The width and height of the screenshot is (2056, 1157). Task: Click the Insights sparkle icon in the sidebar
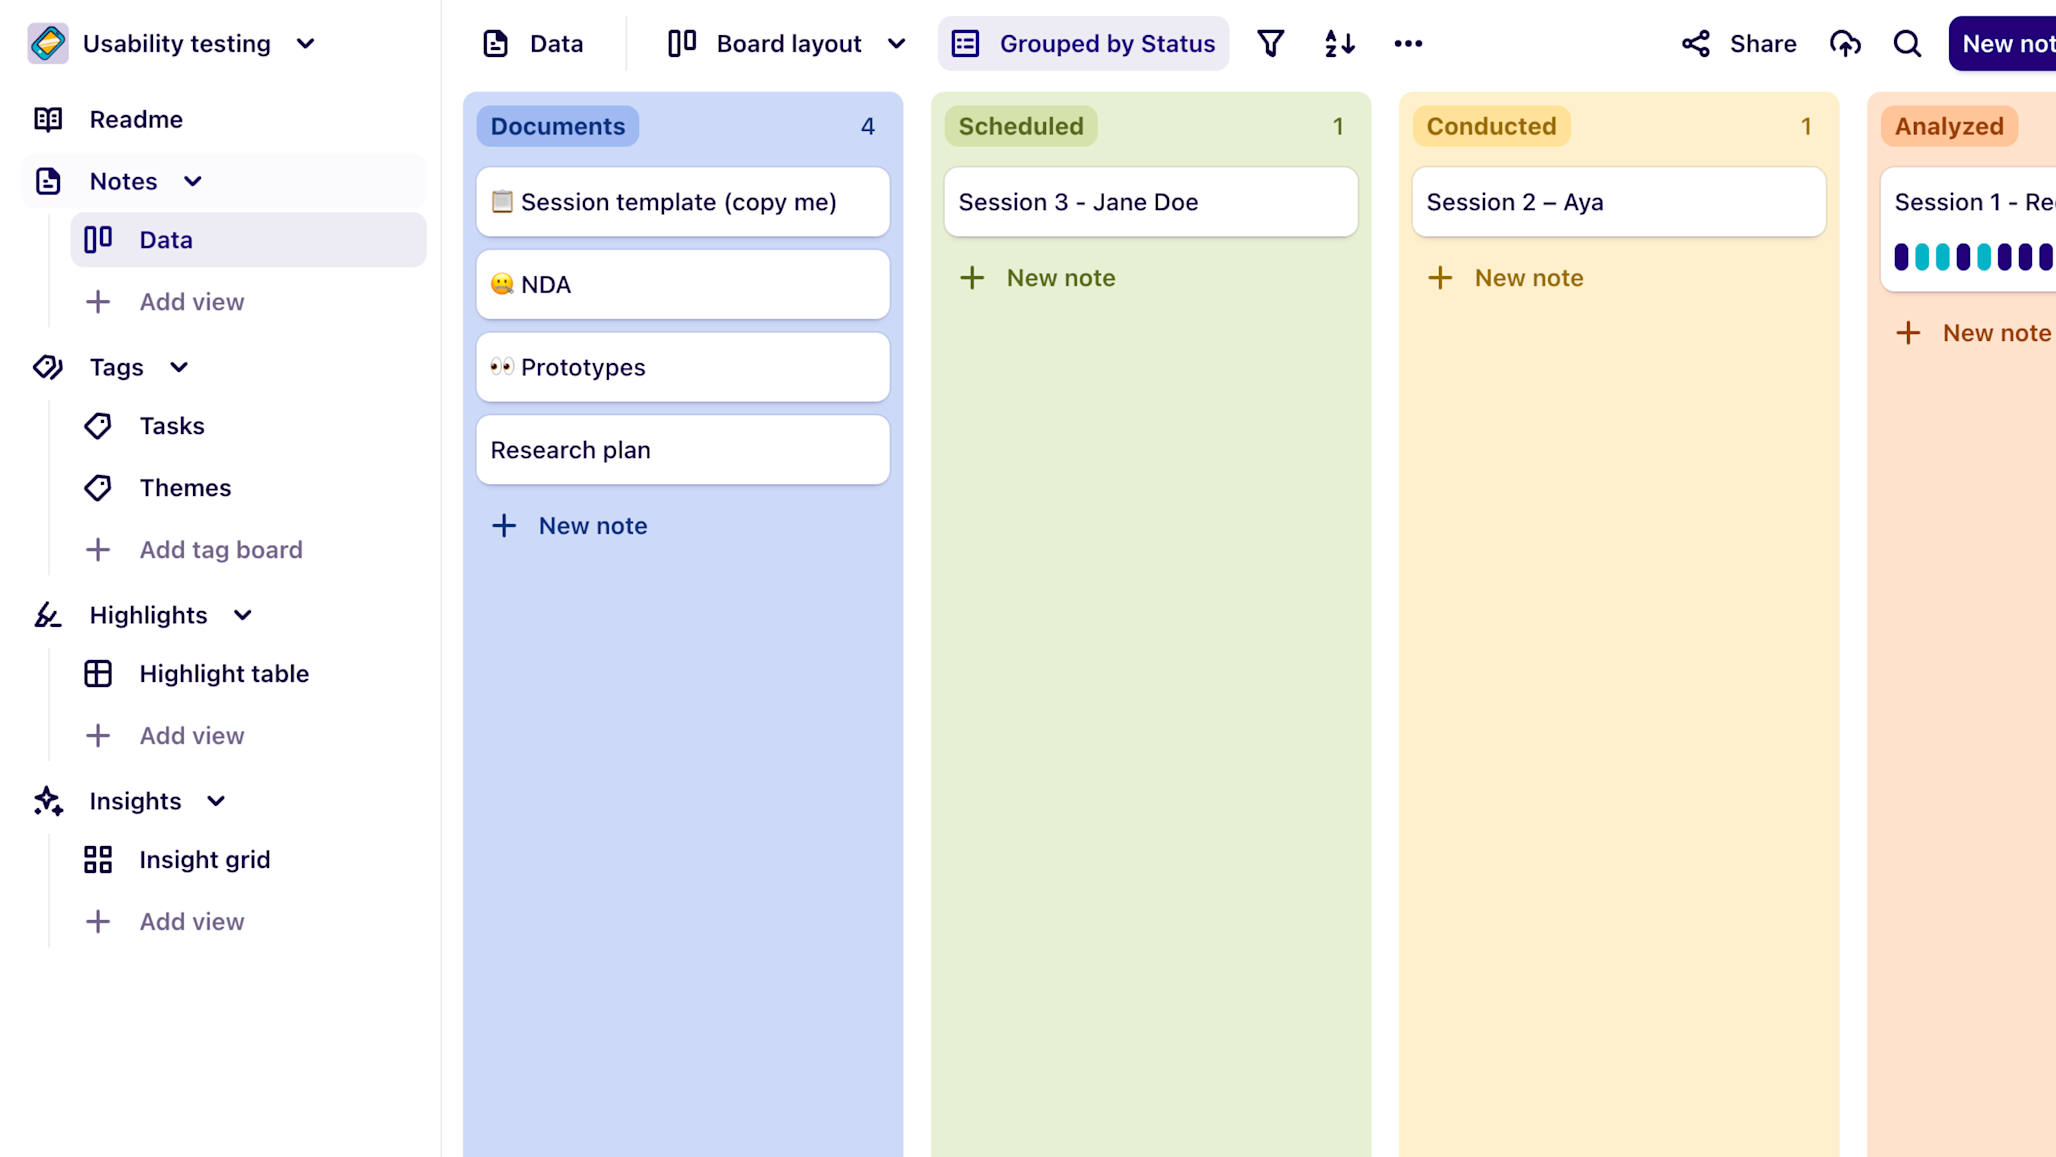coord(47,800)
